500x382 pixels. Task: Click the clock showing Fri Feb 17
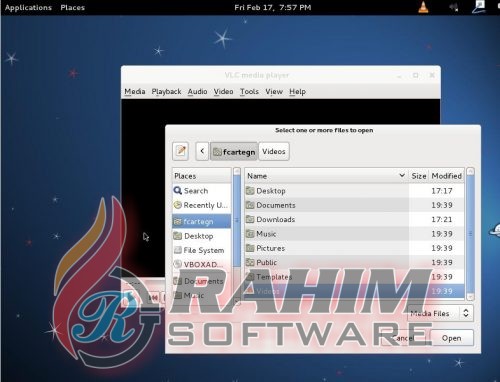[x=273, y=7]
